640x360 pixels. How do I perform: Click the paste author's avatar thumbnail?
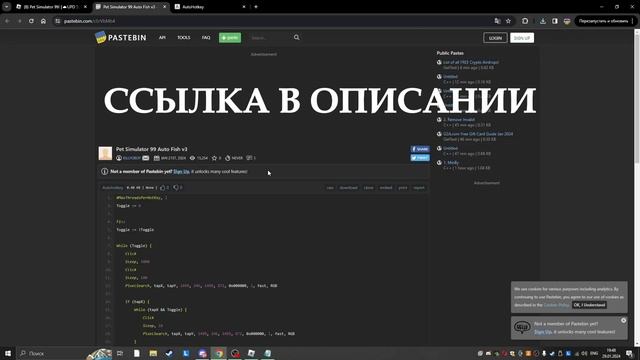(x=105, y=153)
